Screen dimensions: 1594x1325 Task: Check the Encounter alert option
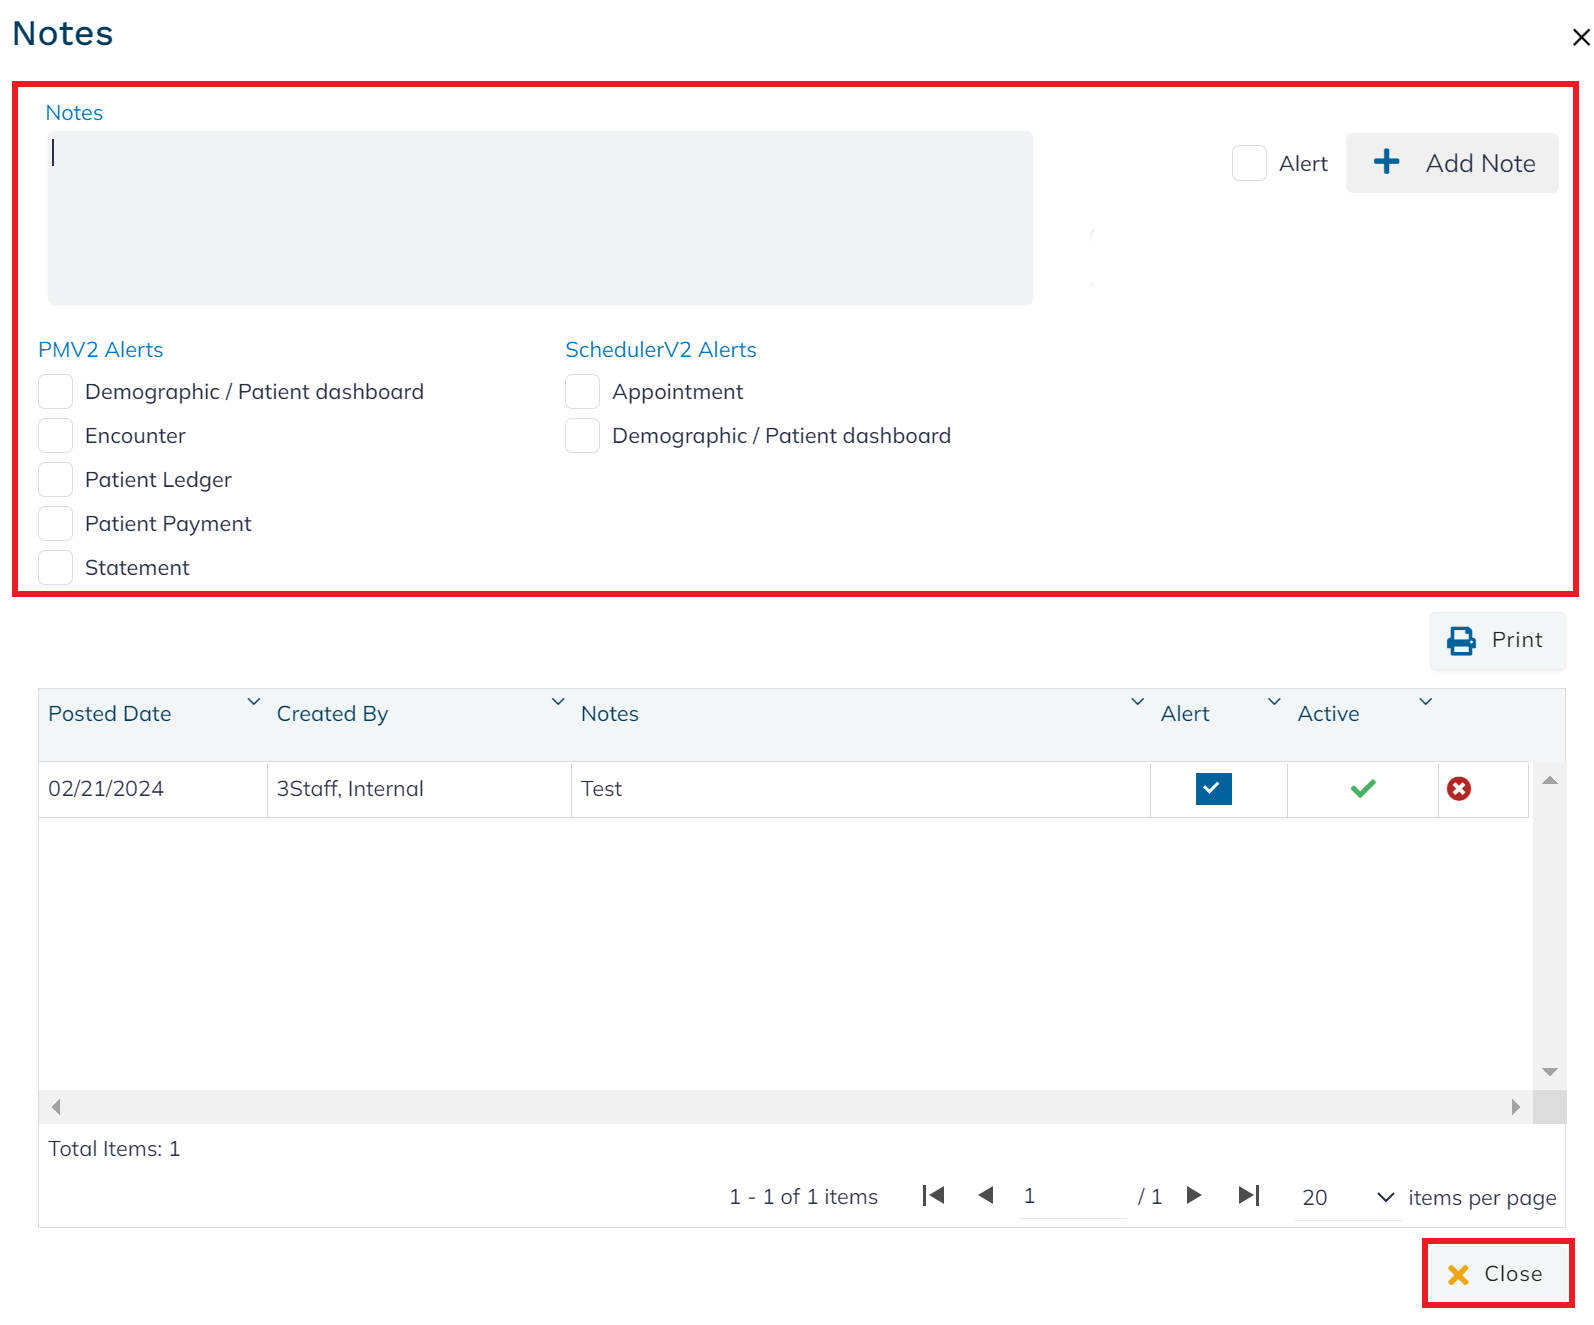56,436
